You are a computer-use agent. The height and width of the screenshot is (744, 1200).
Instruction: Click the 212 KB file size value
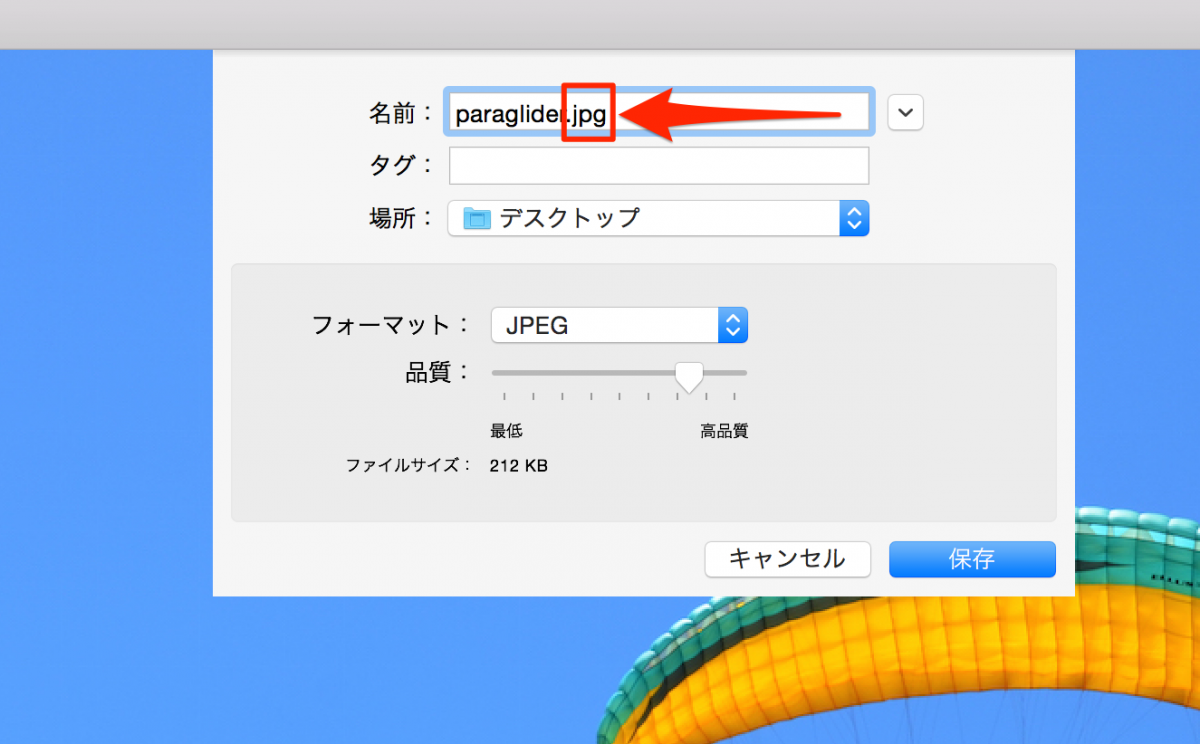coord(518,466)
